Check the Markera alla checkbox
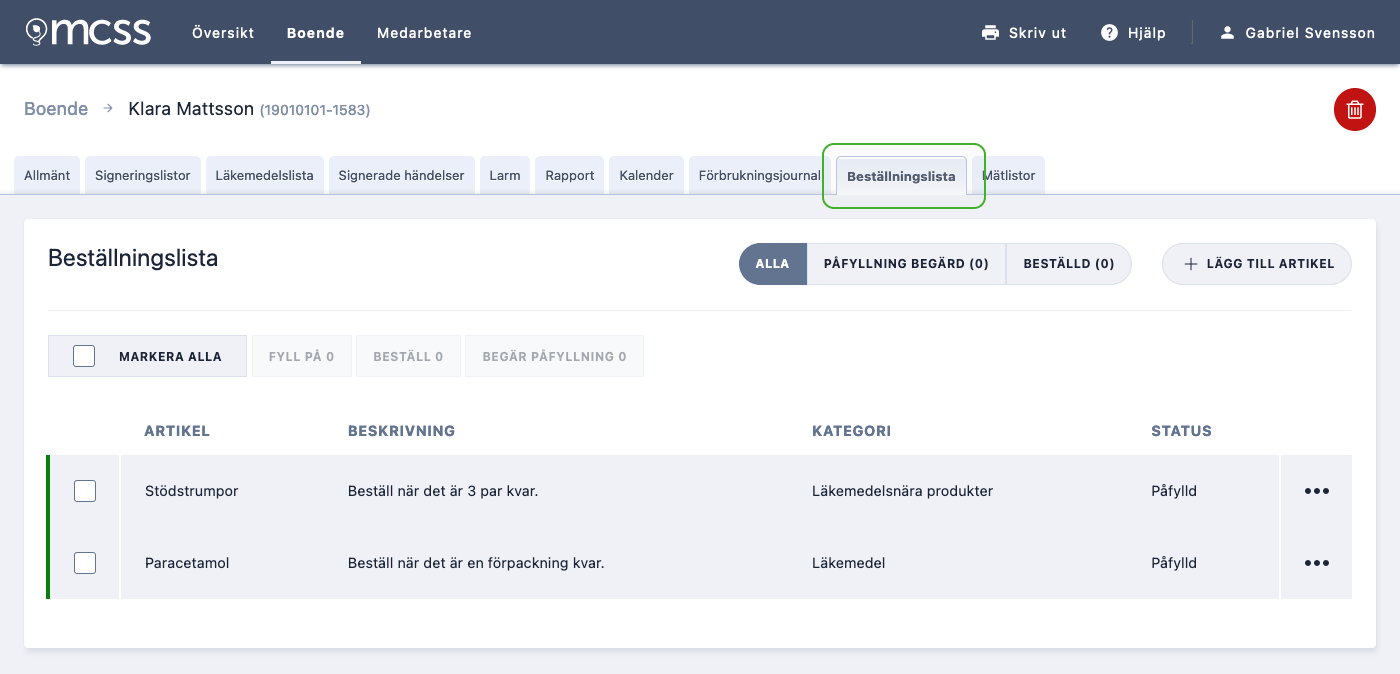1400x674 pixels. point(84,356)
